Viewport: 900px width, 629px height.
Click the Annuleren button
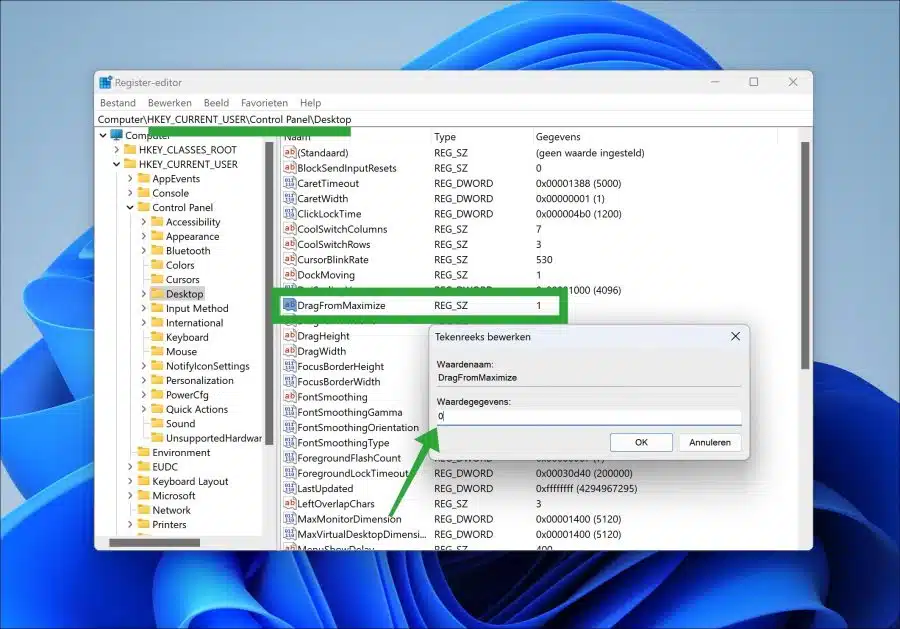(x=710, y=442)
